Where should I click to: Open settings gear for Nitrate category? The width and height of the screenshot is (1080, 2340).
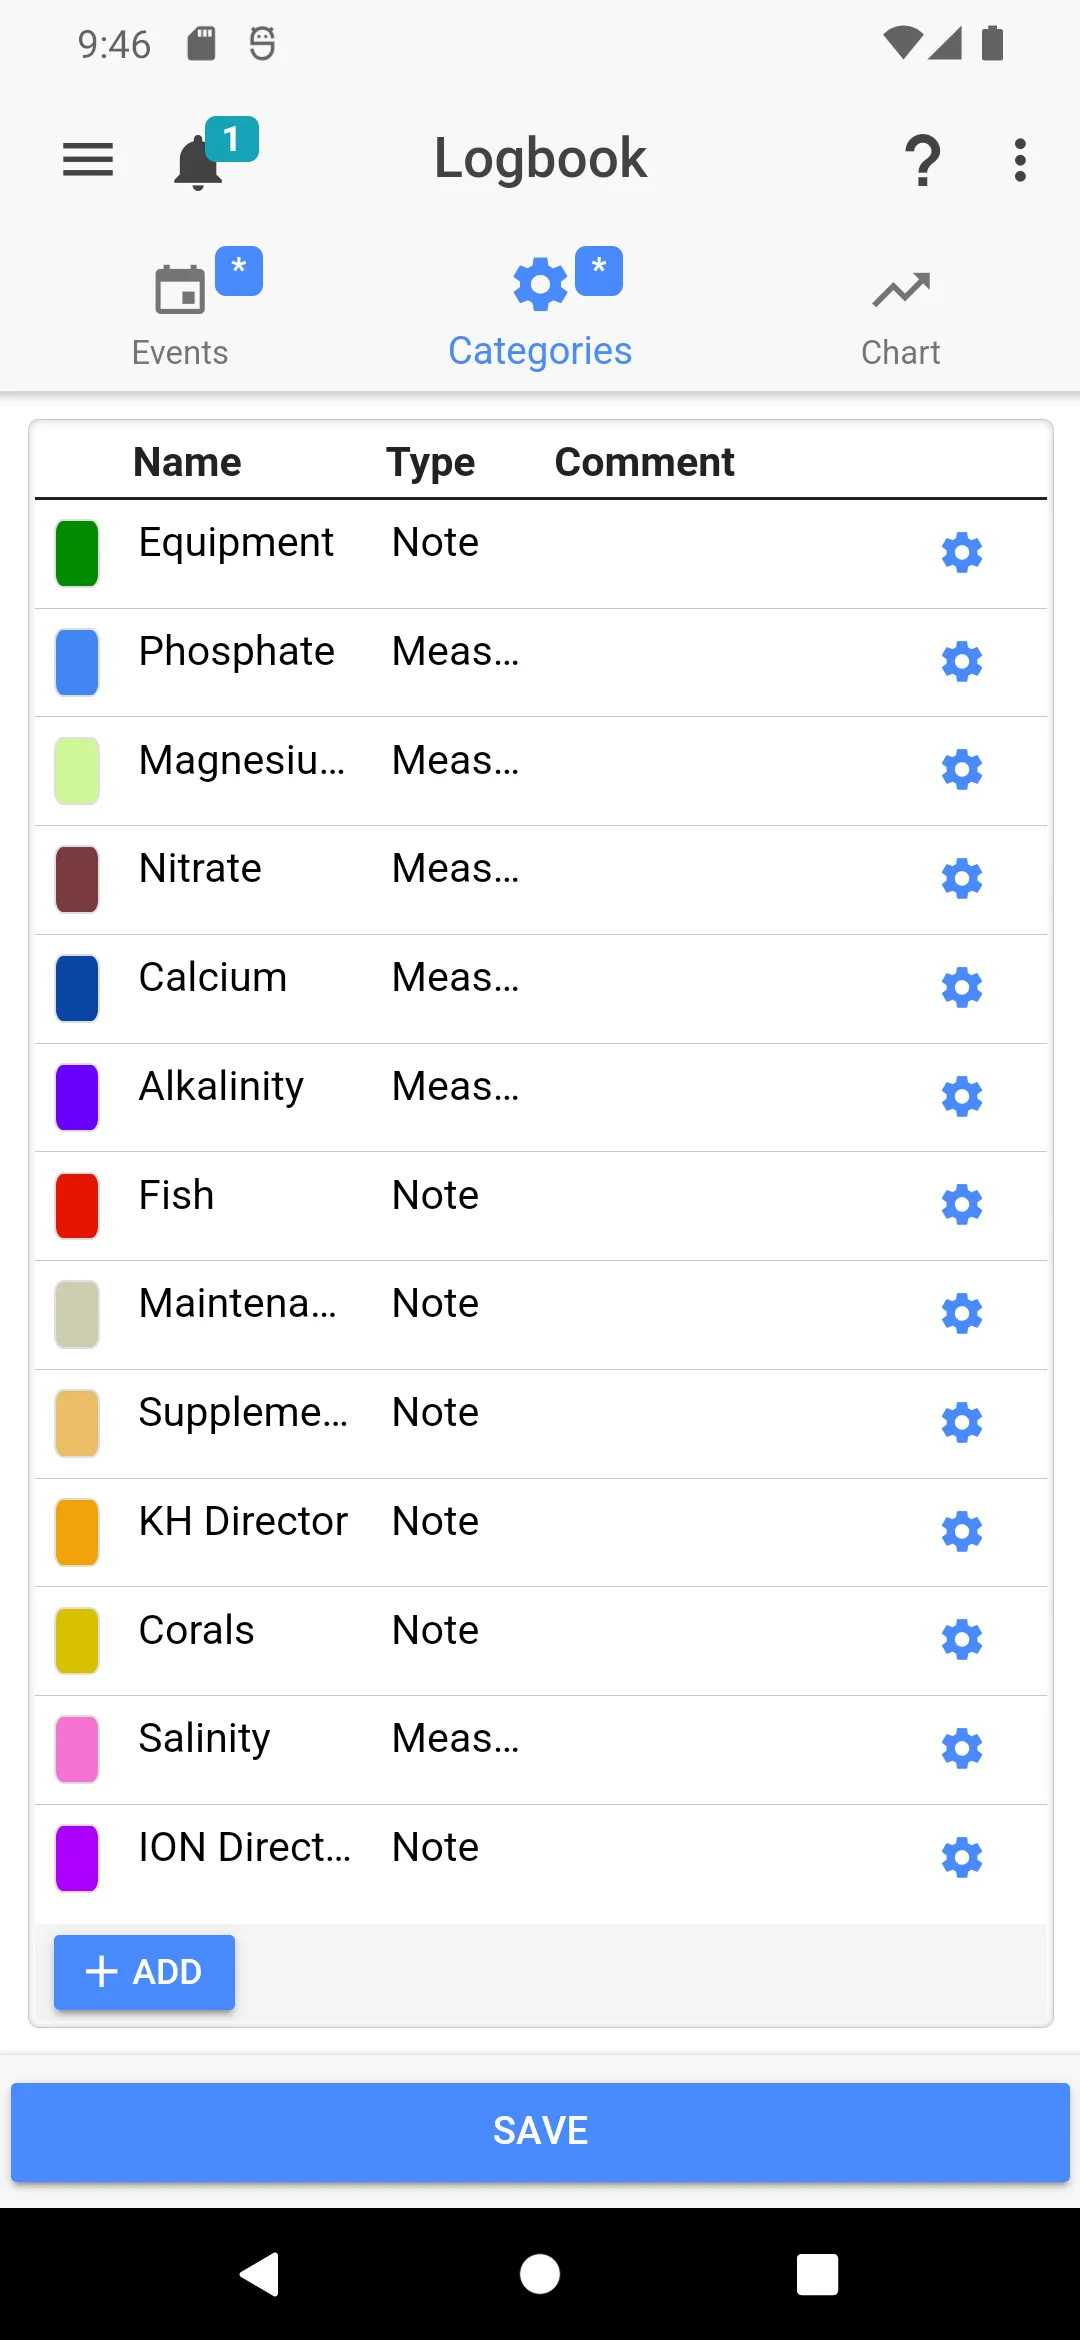tap(962, 879)
